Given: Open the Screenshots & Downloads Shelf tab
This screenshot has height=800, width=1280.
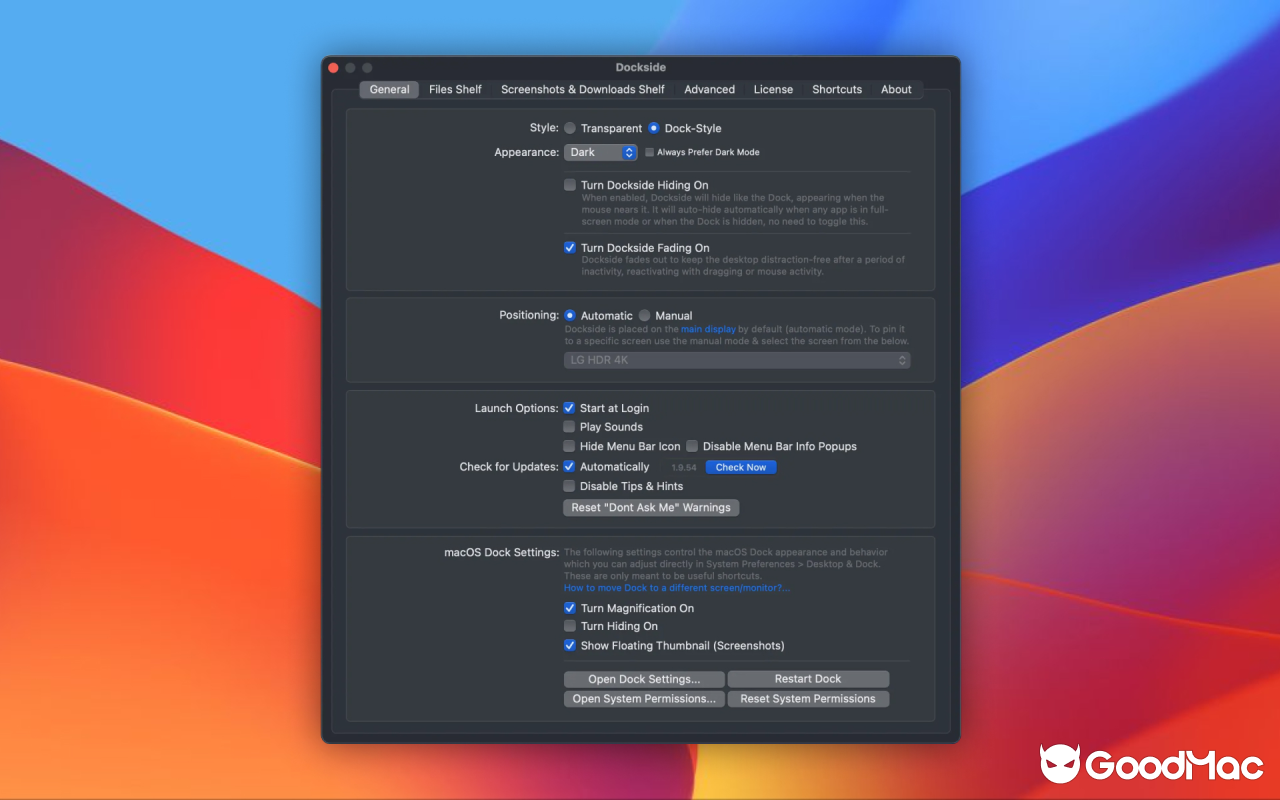Looking at the screenshot, I should (x=583, y=89).
